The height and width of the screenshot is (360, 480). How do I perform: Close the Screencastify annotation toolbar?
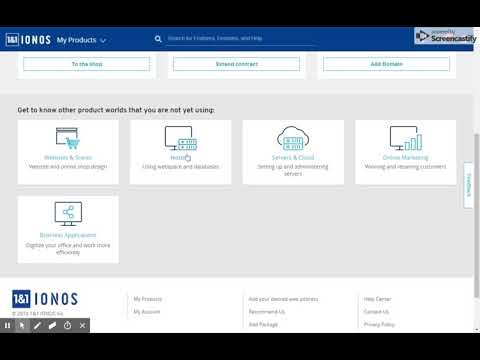click(x=82, y=325)
